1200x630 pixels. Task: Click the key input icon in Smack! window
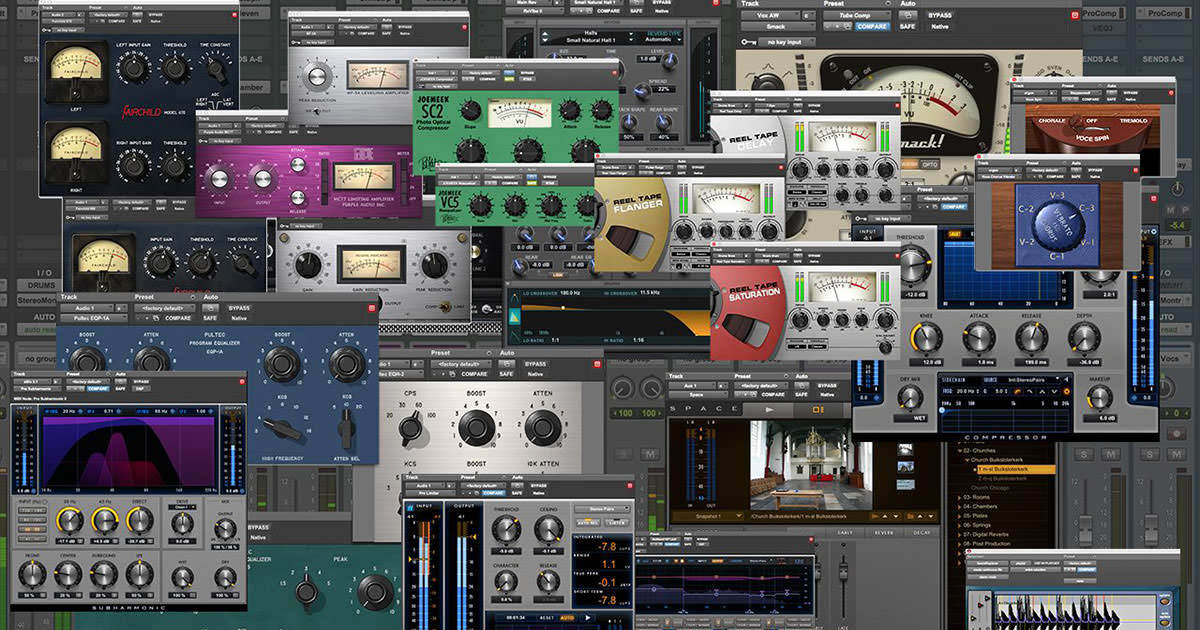(x=748, y=44)
